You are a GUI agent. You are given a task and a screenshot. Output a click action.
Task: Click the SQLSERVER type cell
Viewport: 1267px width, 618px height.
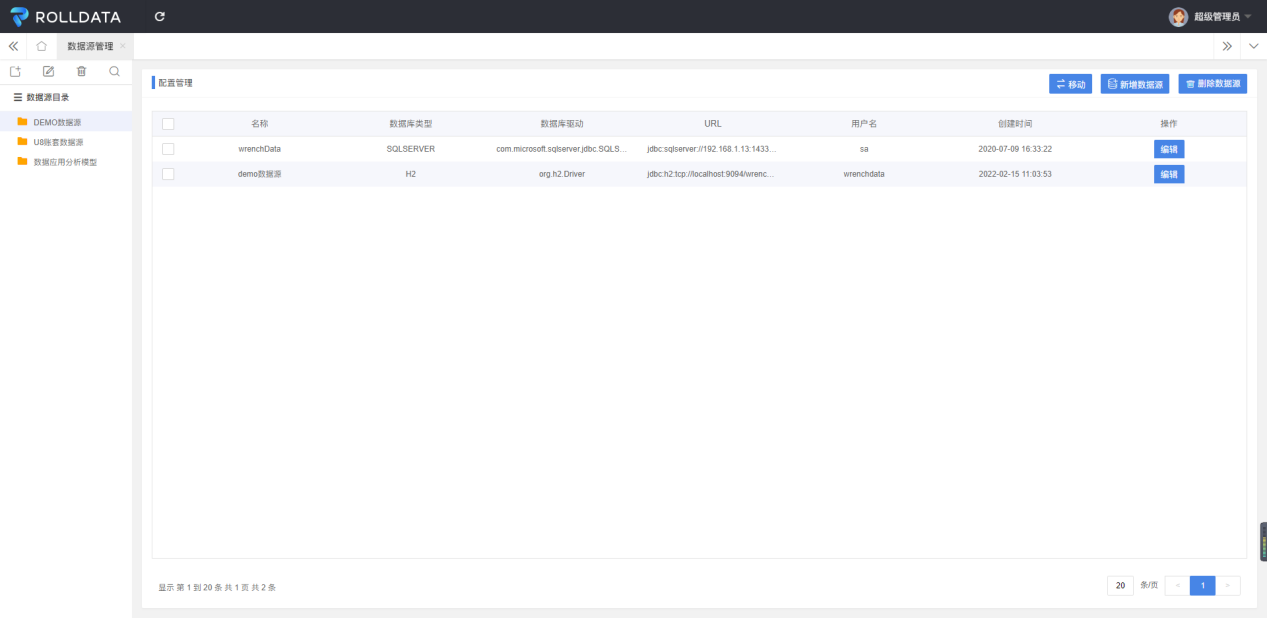[x=410, y=149]
